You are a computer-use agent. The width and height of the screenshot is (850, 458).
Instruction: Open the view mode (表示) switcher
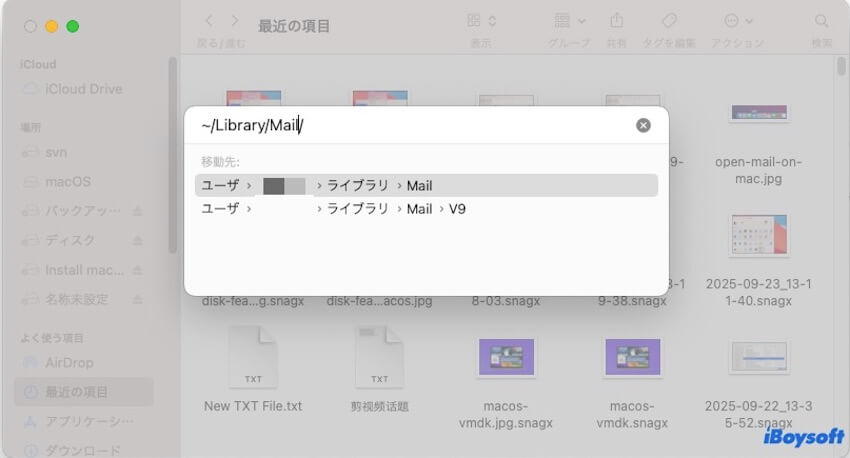tap(480, 21)
